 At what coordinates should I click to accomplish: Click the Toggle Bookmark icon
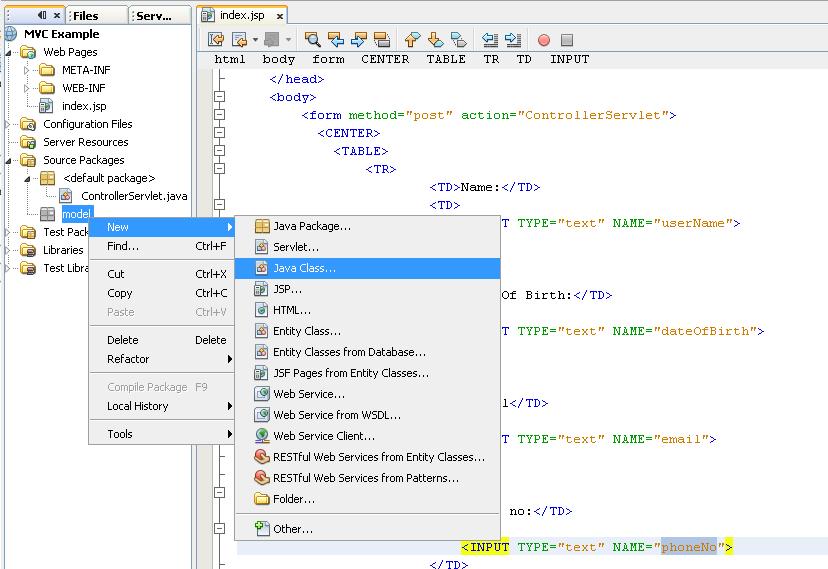(458, 40)
